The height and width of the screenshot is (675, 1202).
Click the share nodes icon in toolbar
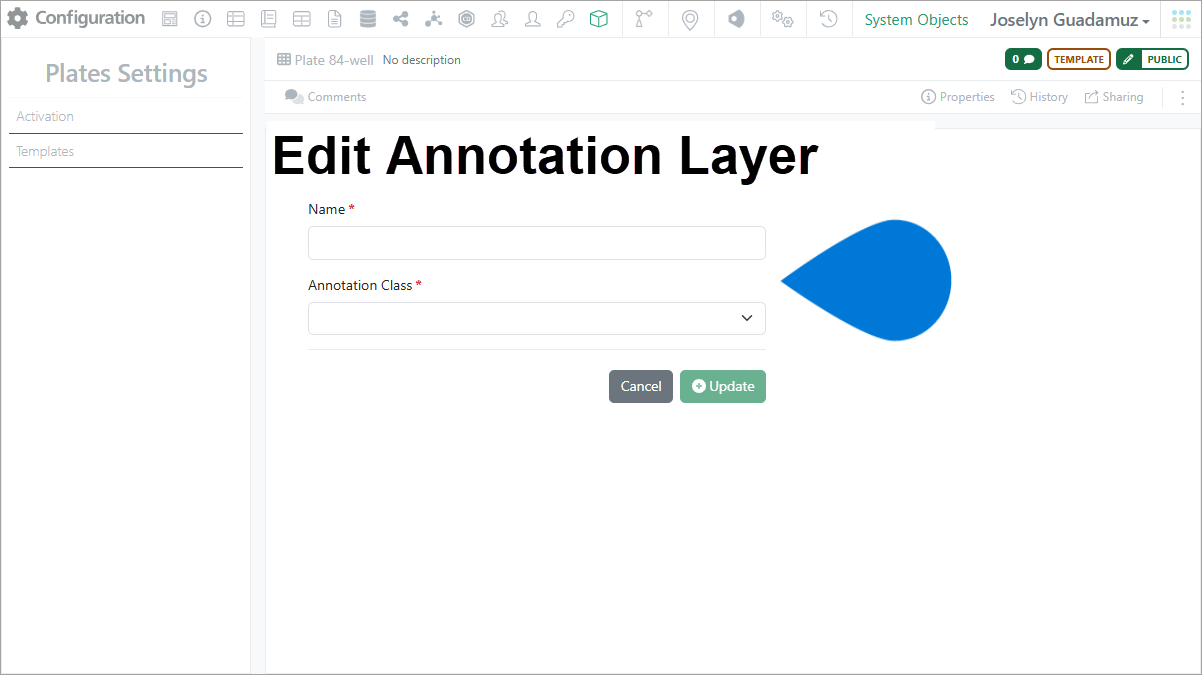click(x=401, y=19)
